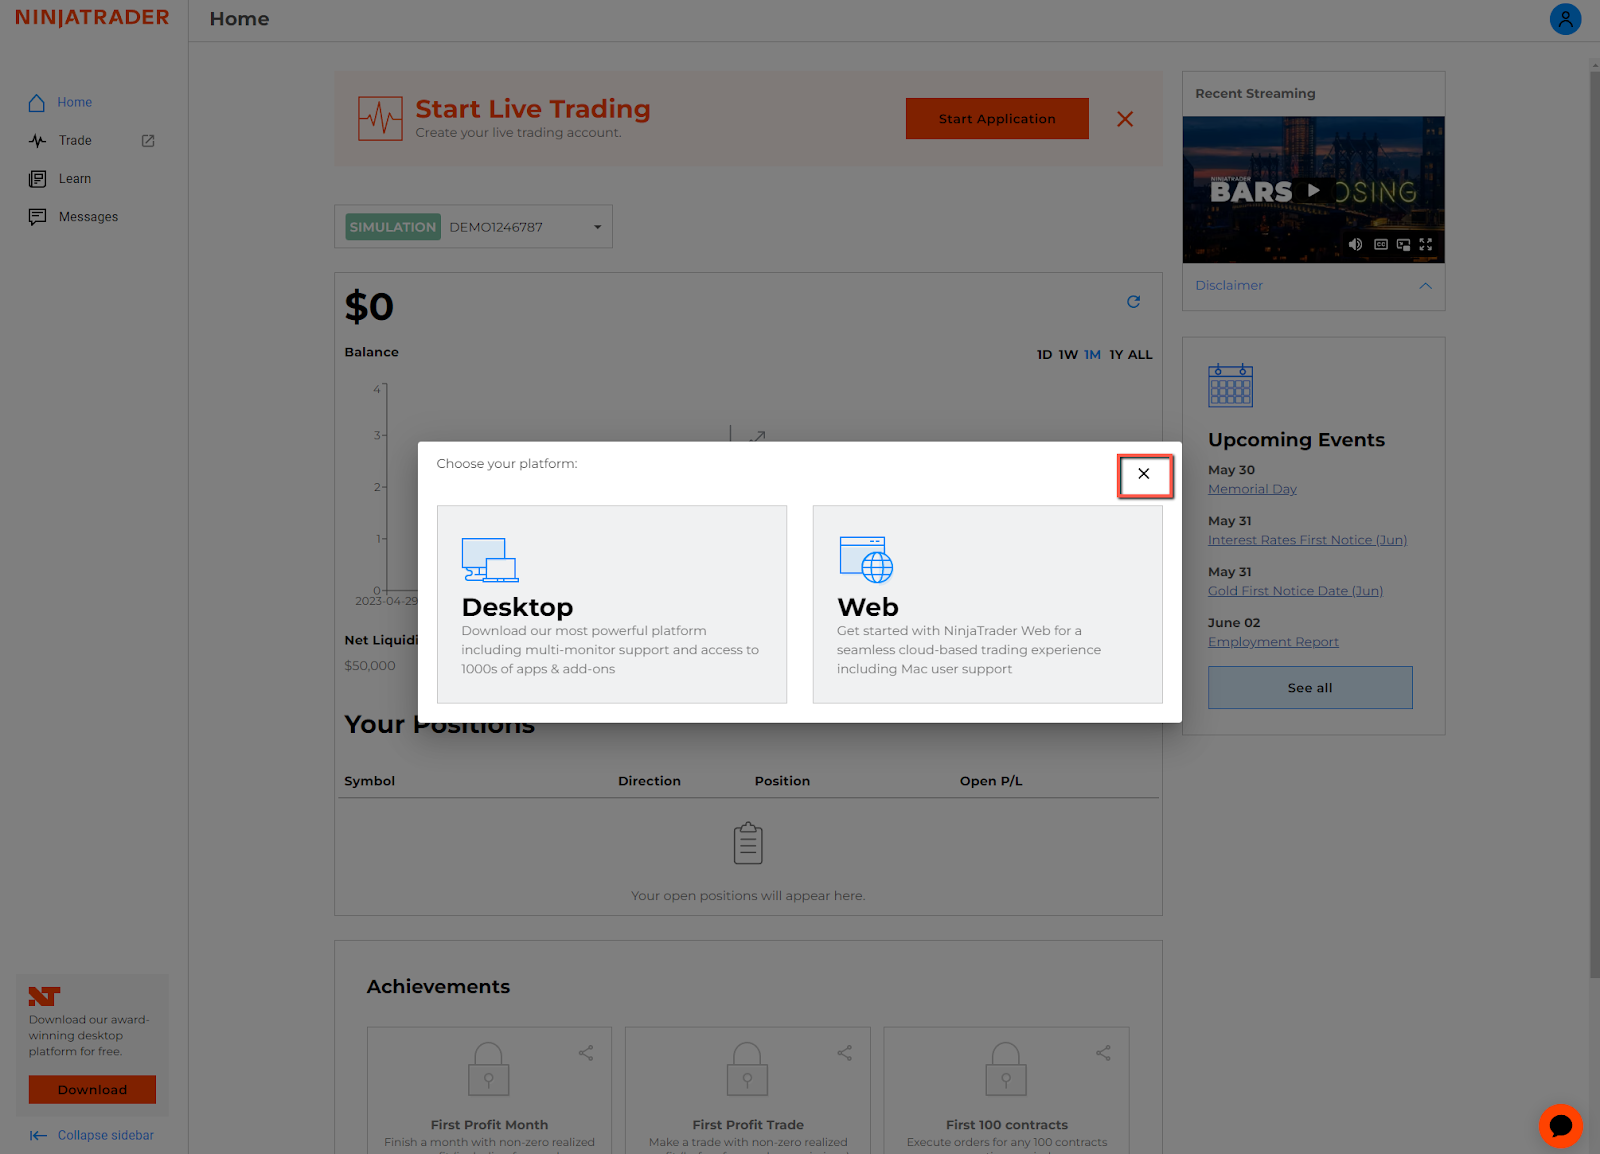The image size is (1600, 1154).
Task: Share First Profit Month achievement
Action: click(586, 1053)
